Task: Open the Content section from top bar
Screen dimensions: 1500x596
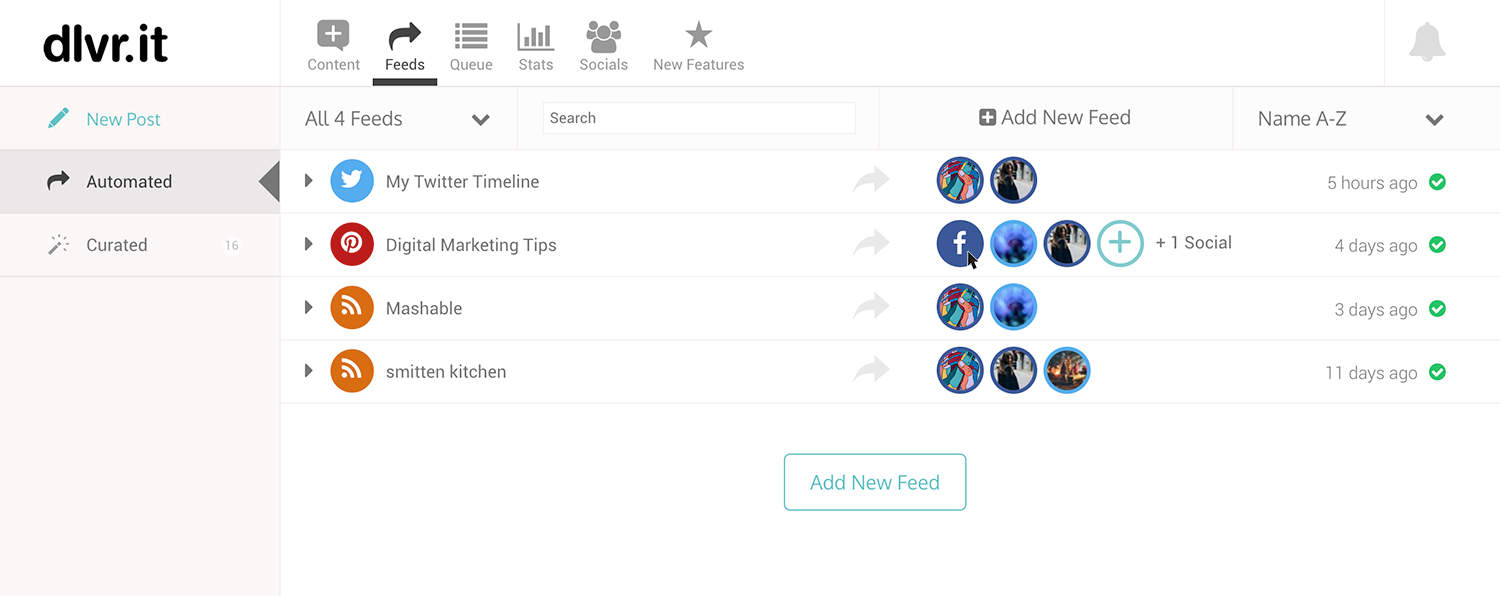Action: coord(333,47)
